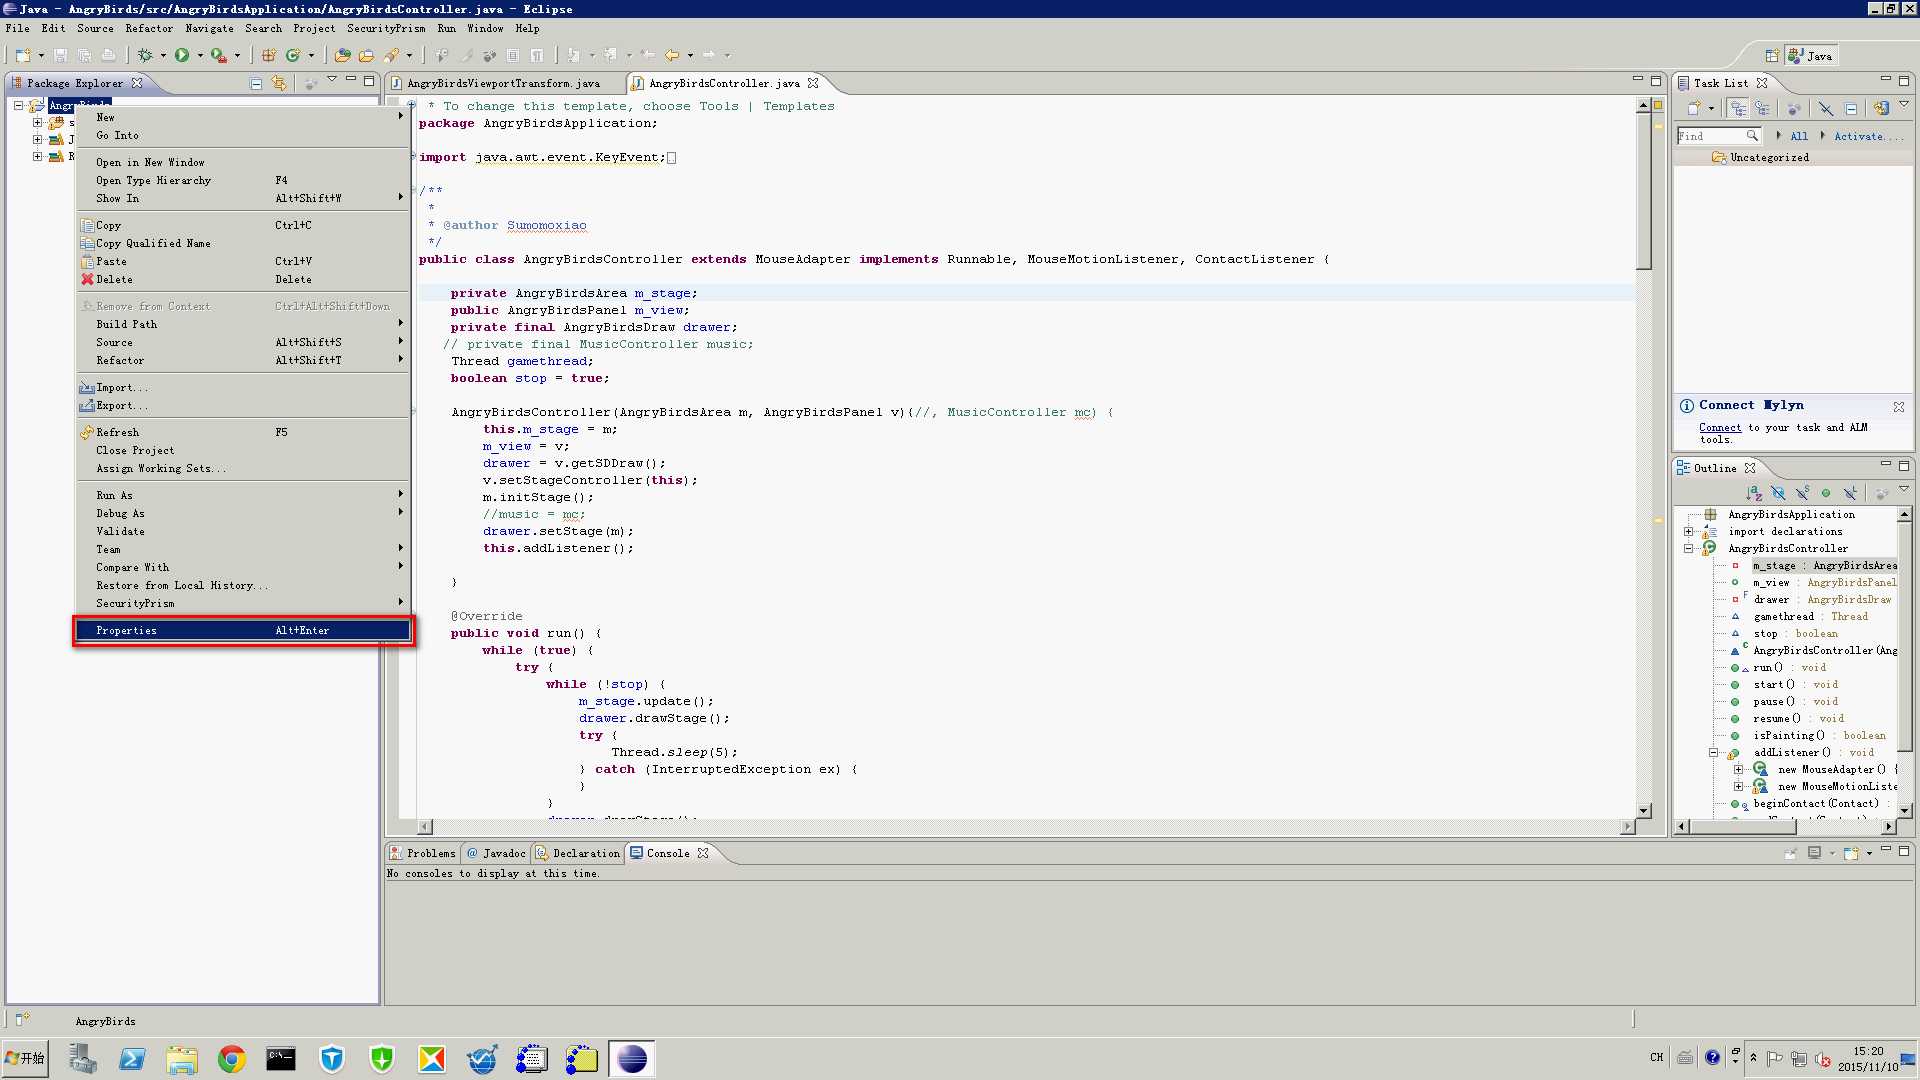Switch to AngryBirdsViewportTransform.java editor tab
Image resolution: width=1920 pixels, height=1080 pixels.
coord(503,83)
